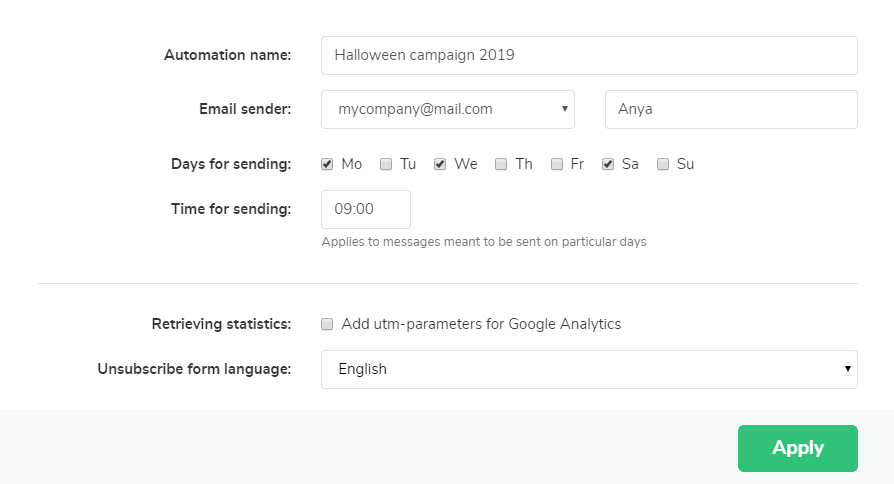Open the Email sender address dropdown
Screen dimensions: 894x484
(x=447, y=109)
